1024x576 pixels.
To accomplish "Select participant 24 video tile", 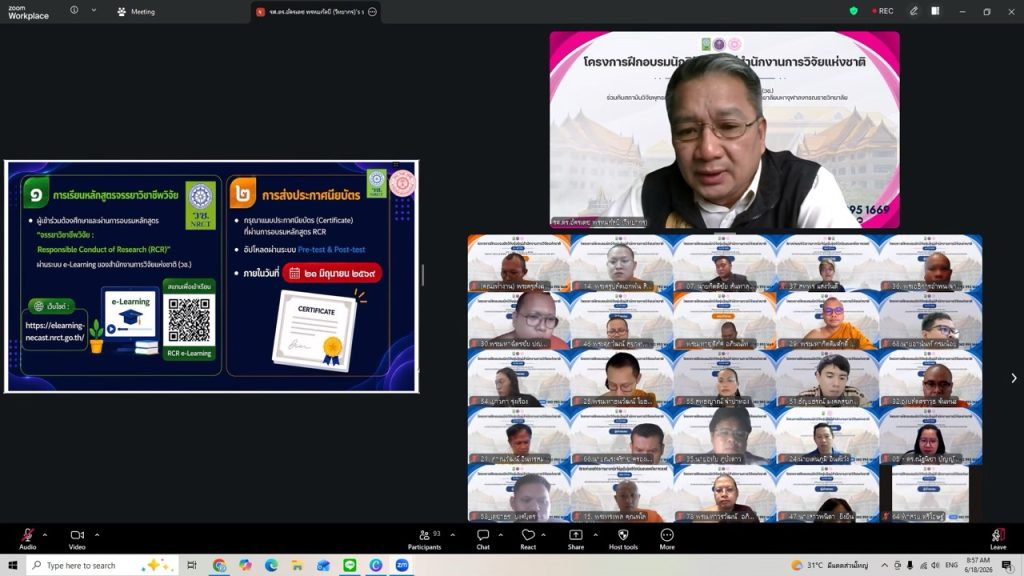I will point(827,436).
